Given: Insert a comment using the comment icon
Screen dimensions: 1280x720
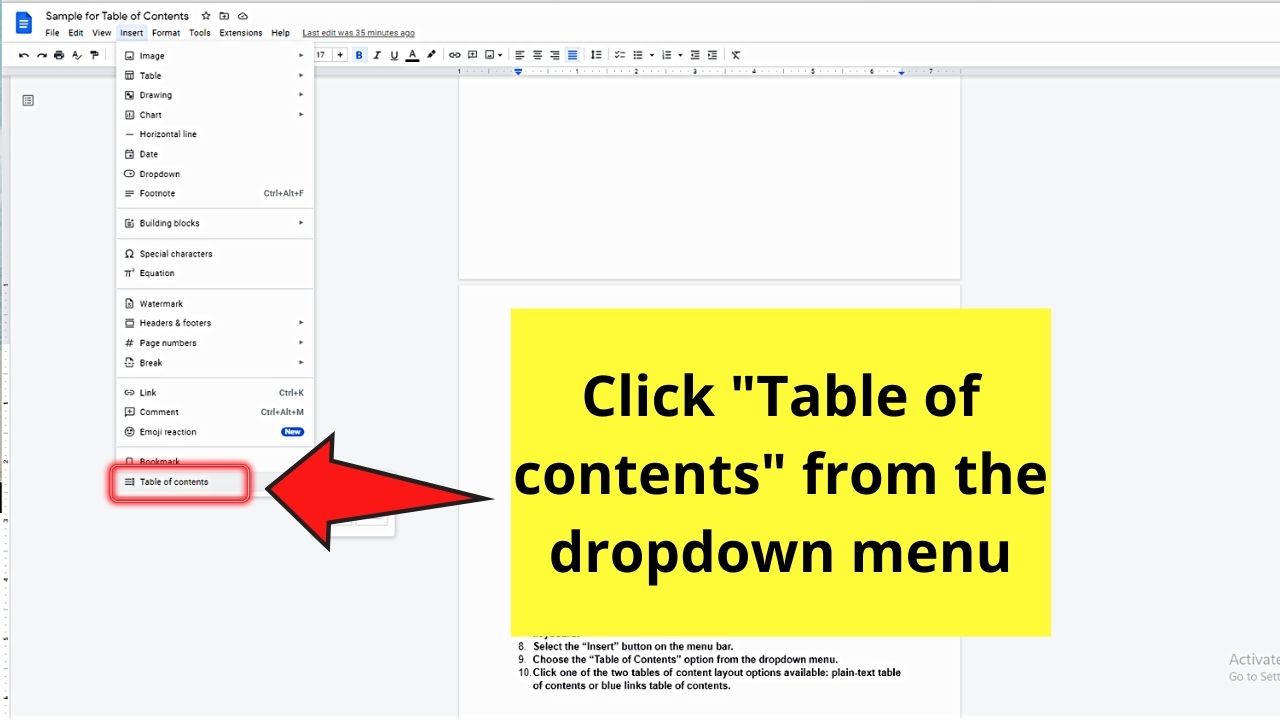Looking at the screenshot, I should pos(472,54).
